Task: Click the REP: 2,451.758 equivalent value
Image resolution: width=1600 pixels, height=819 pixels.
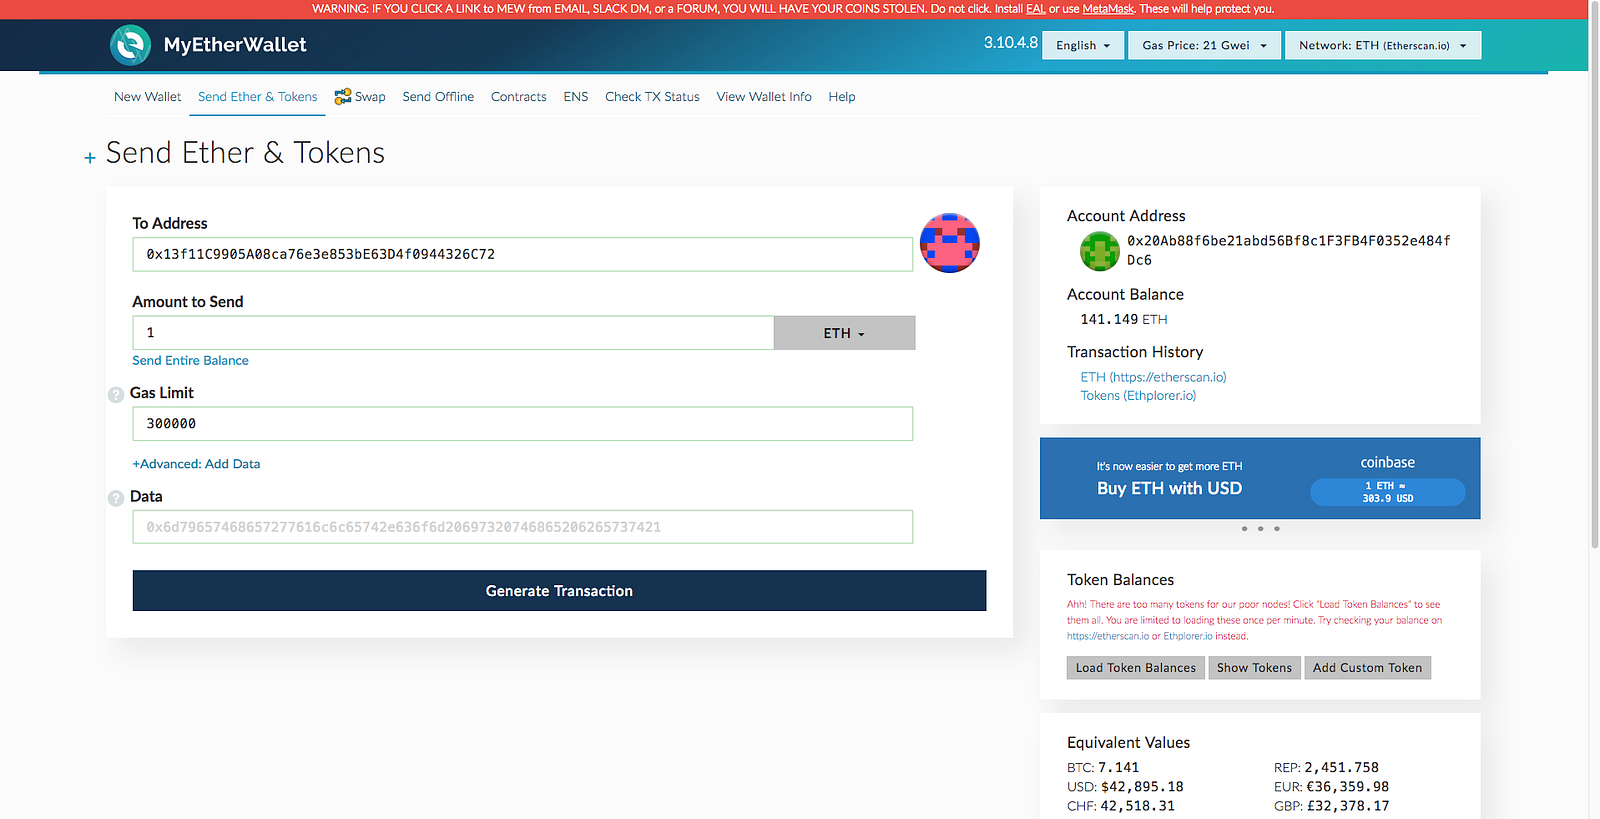Action: pos(1326,768)
